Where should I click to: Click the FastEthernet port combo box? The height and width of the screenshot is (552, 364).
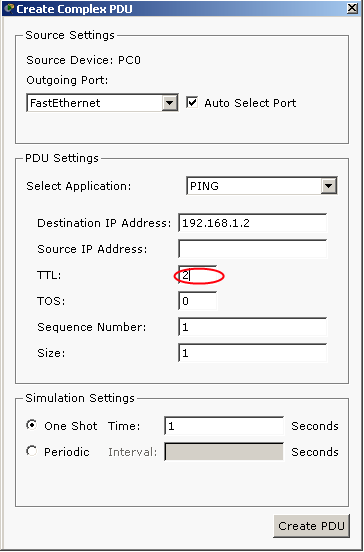[102, 103]
